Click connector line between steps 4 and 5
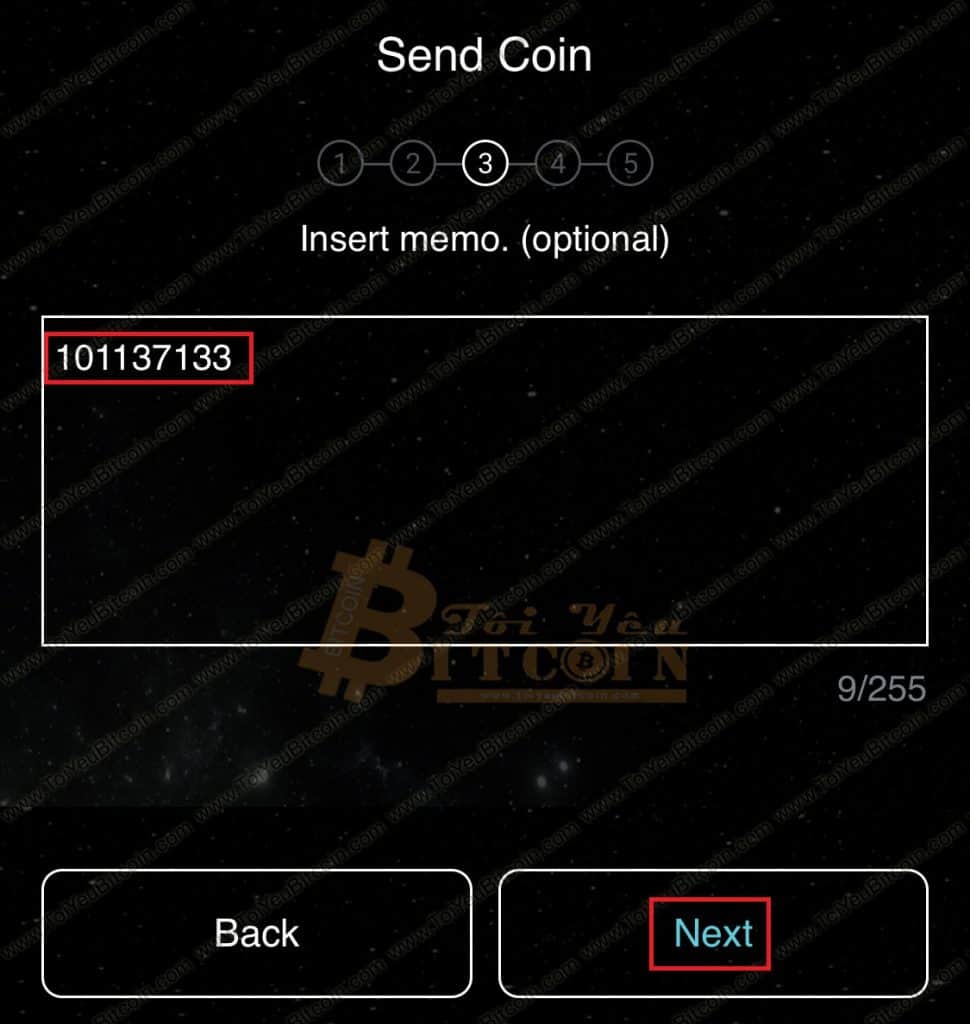This screenshot has height=1024, width=970. [x=594, y=163]
